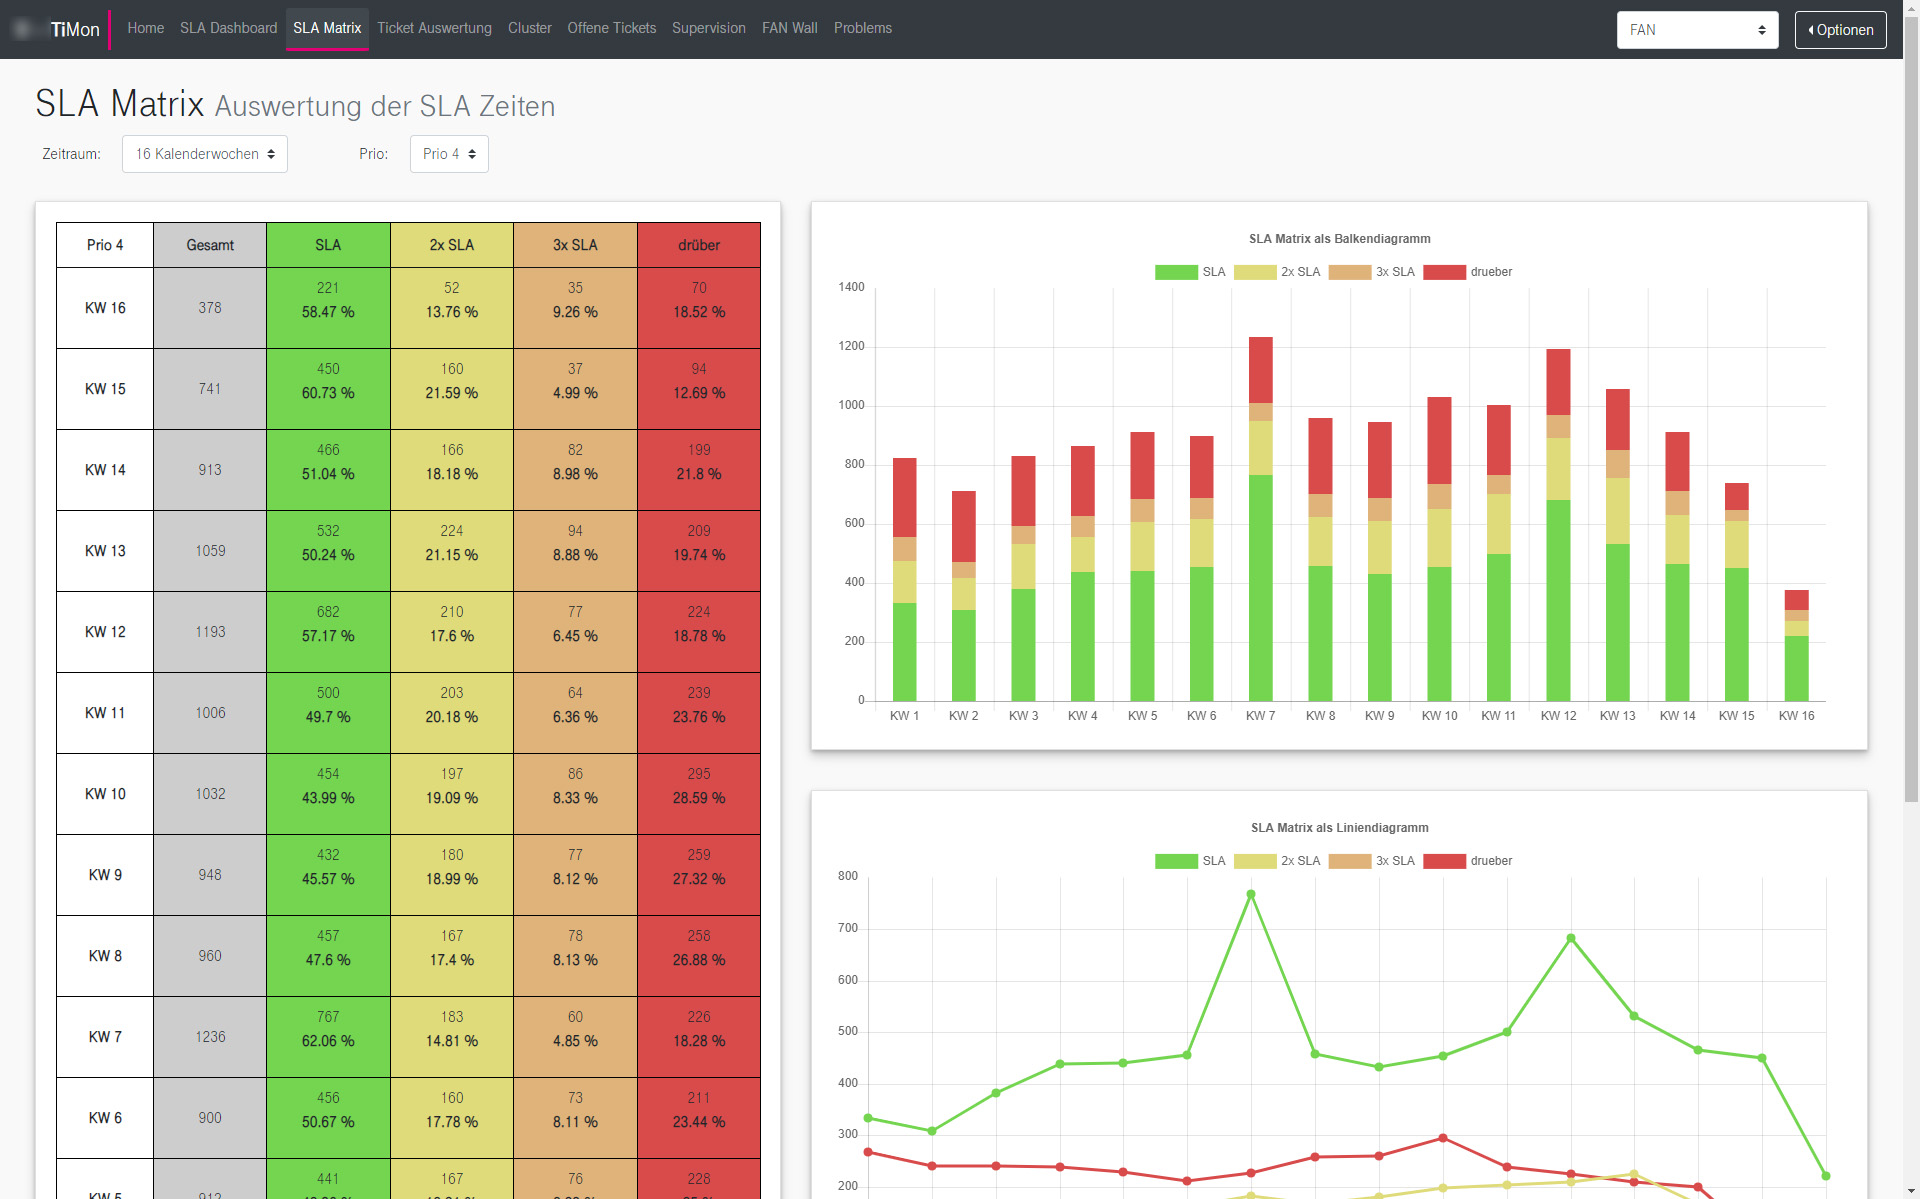
Task: Click the KW 16 row label
Action: pyautogui.click(x=105, y=308)
